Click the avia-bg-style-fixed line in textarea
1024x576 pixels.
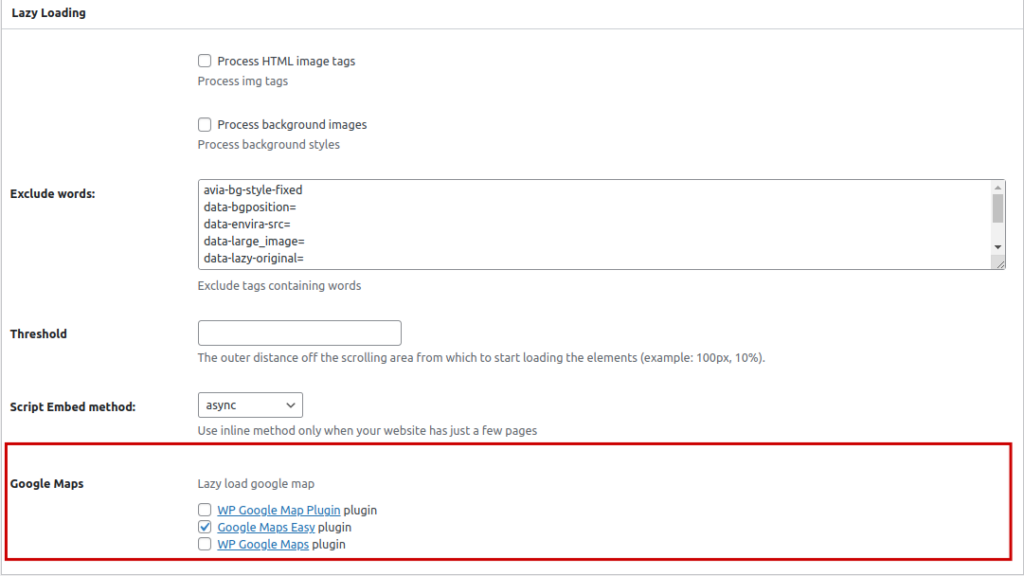click(253, 190)
